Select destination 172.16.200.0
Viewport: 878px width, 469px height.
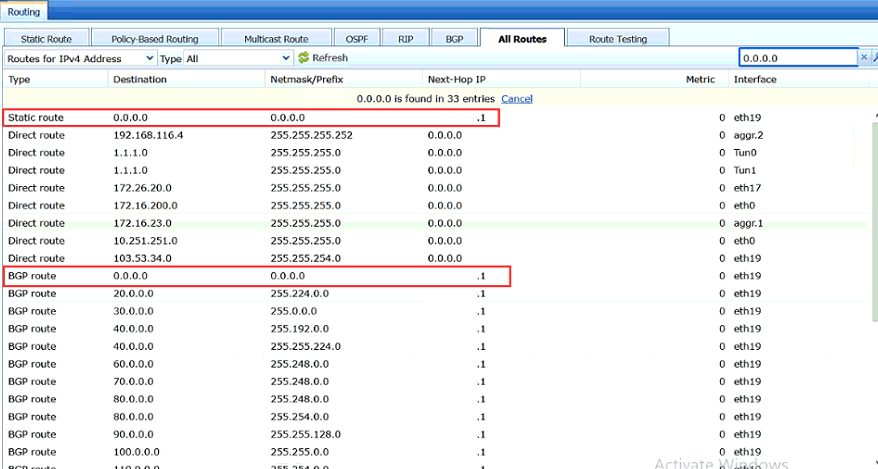145,205
